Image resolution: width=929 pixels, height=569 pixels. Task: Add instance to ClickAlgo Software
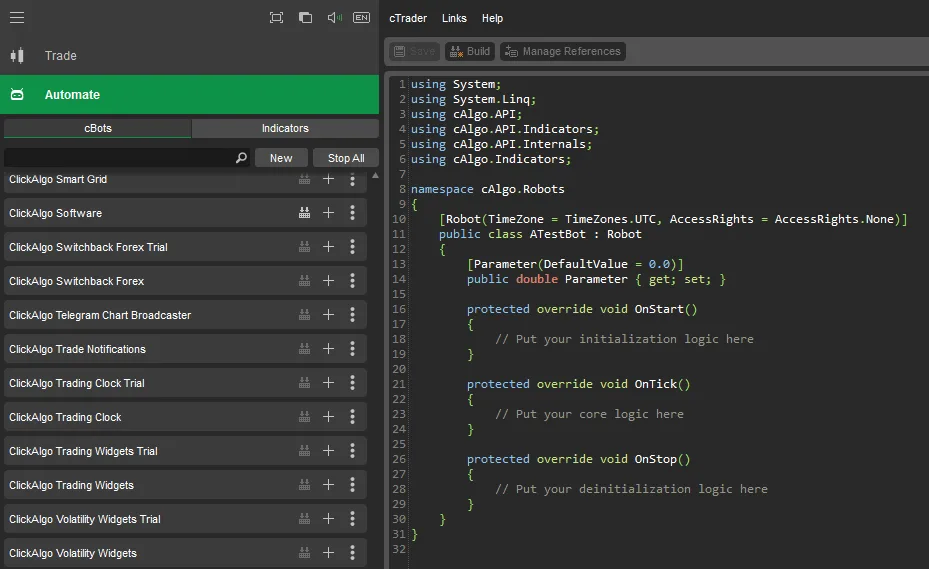point(328,213)
